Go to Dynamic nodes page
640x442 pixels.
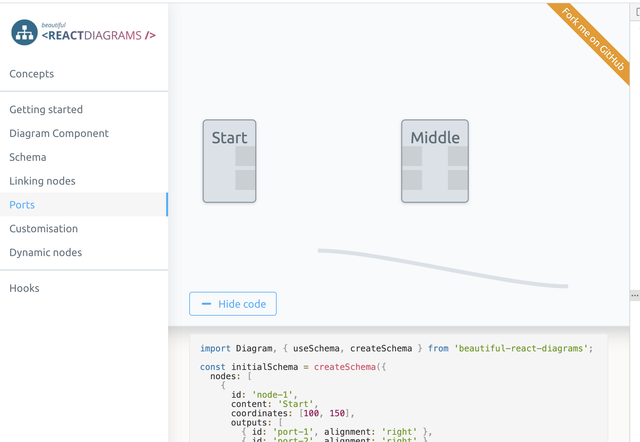pyautogui.click(x=46, y=252)
